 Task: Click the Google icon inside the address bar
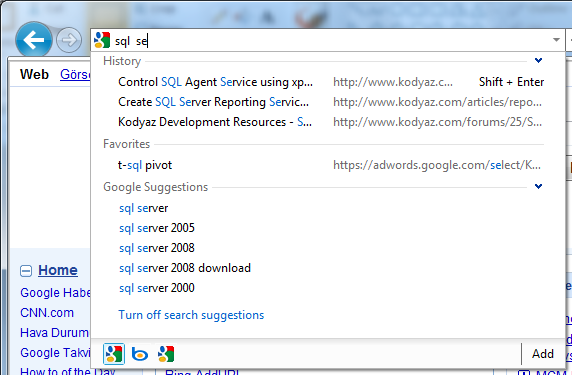click(102, 40)
